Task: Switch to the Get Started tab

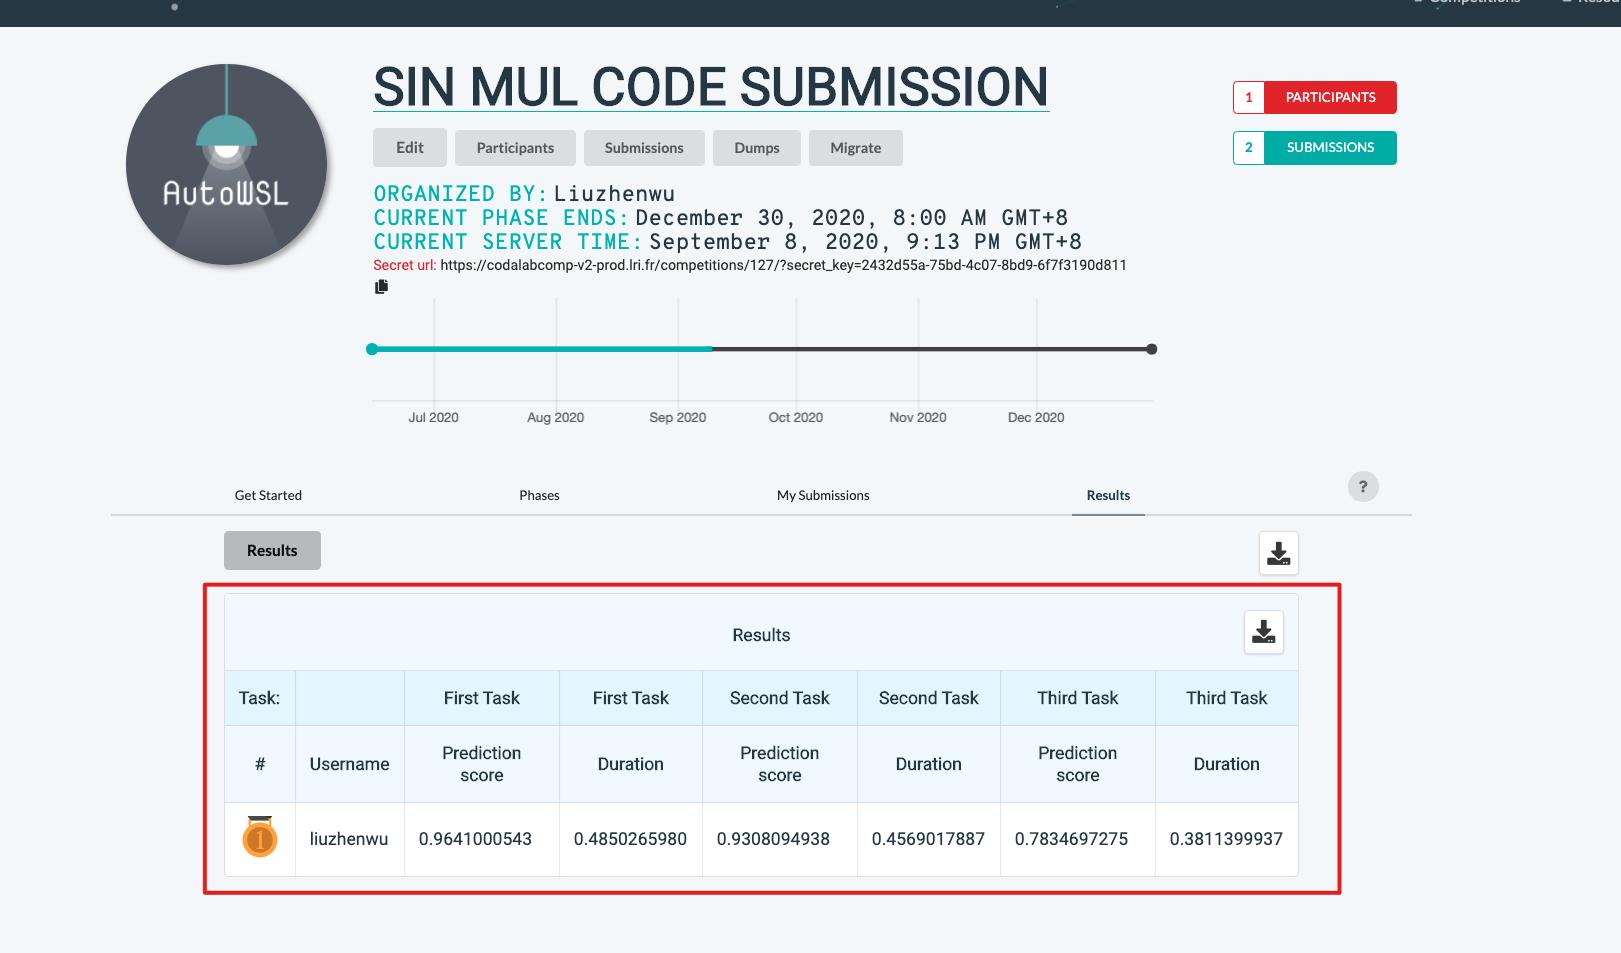Action: 268,495
